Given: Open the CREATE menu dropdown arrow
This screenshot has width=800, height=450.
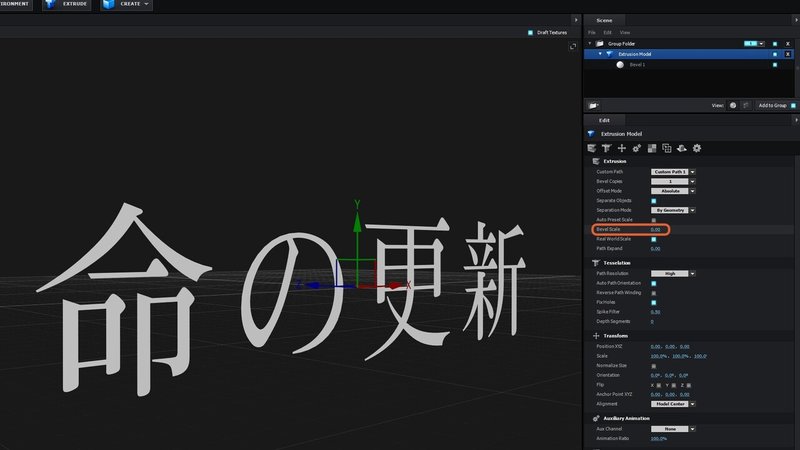Looking at the screenshot, I should [x=146, y=4].
